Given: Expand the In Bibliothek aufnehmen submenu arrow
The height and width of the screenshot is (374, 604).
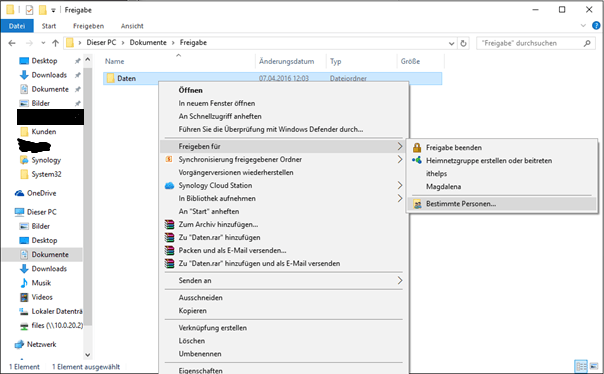Looking at the screenshot, I should tap(399, 198).
